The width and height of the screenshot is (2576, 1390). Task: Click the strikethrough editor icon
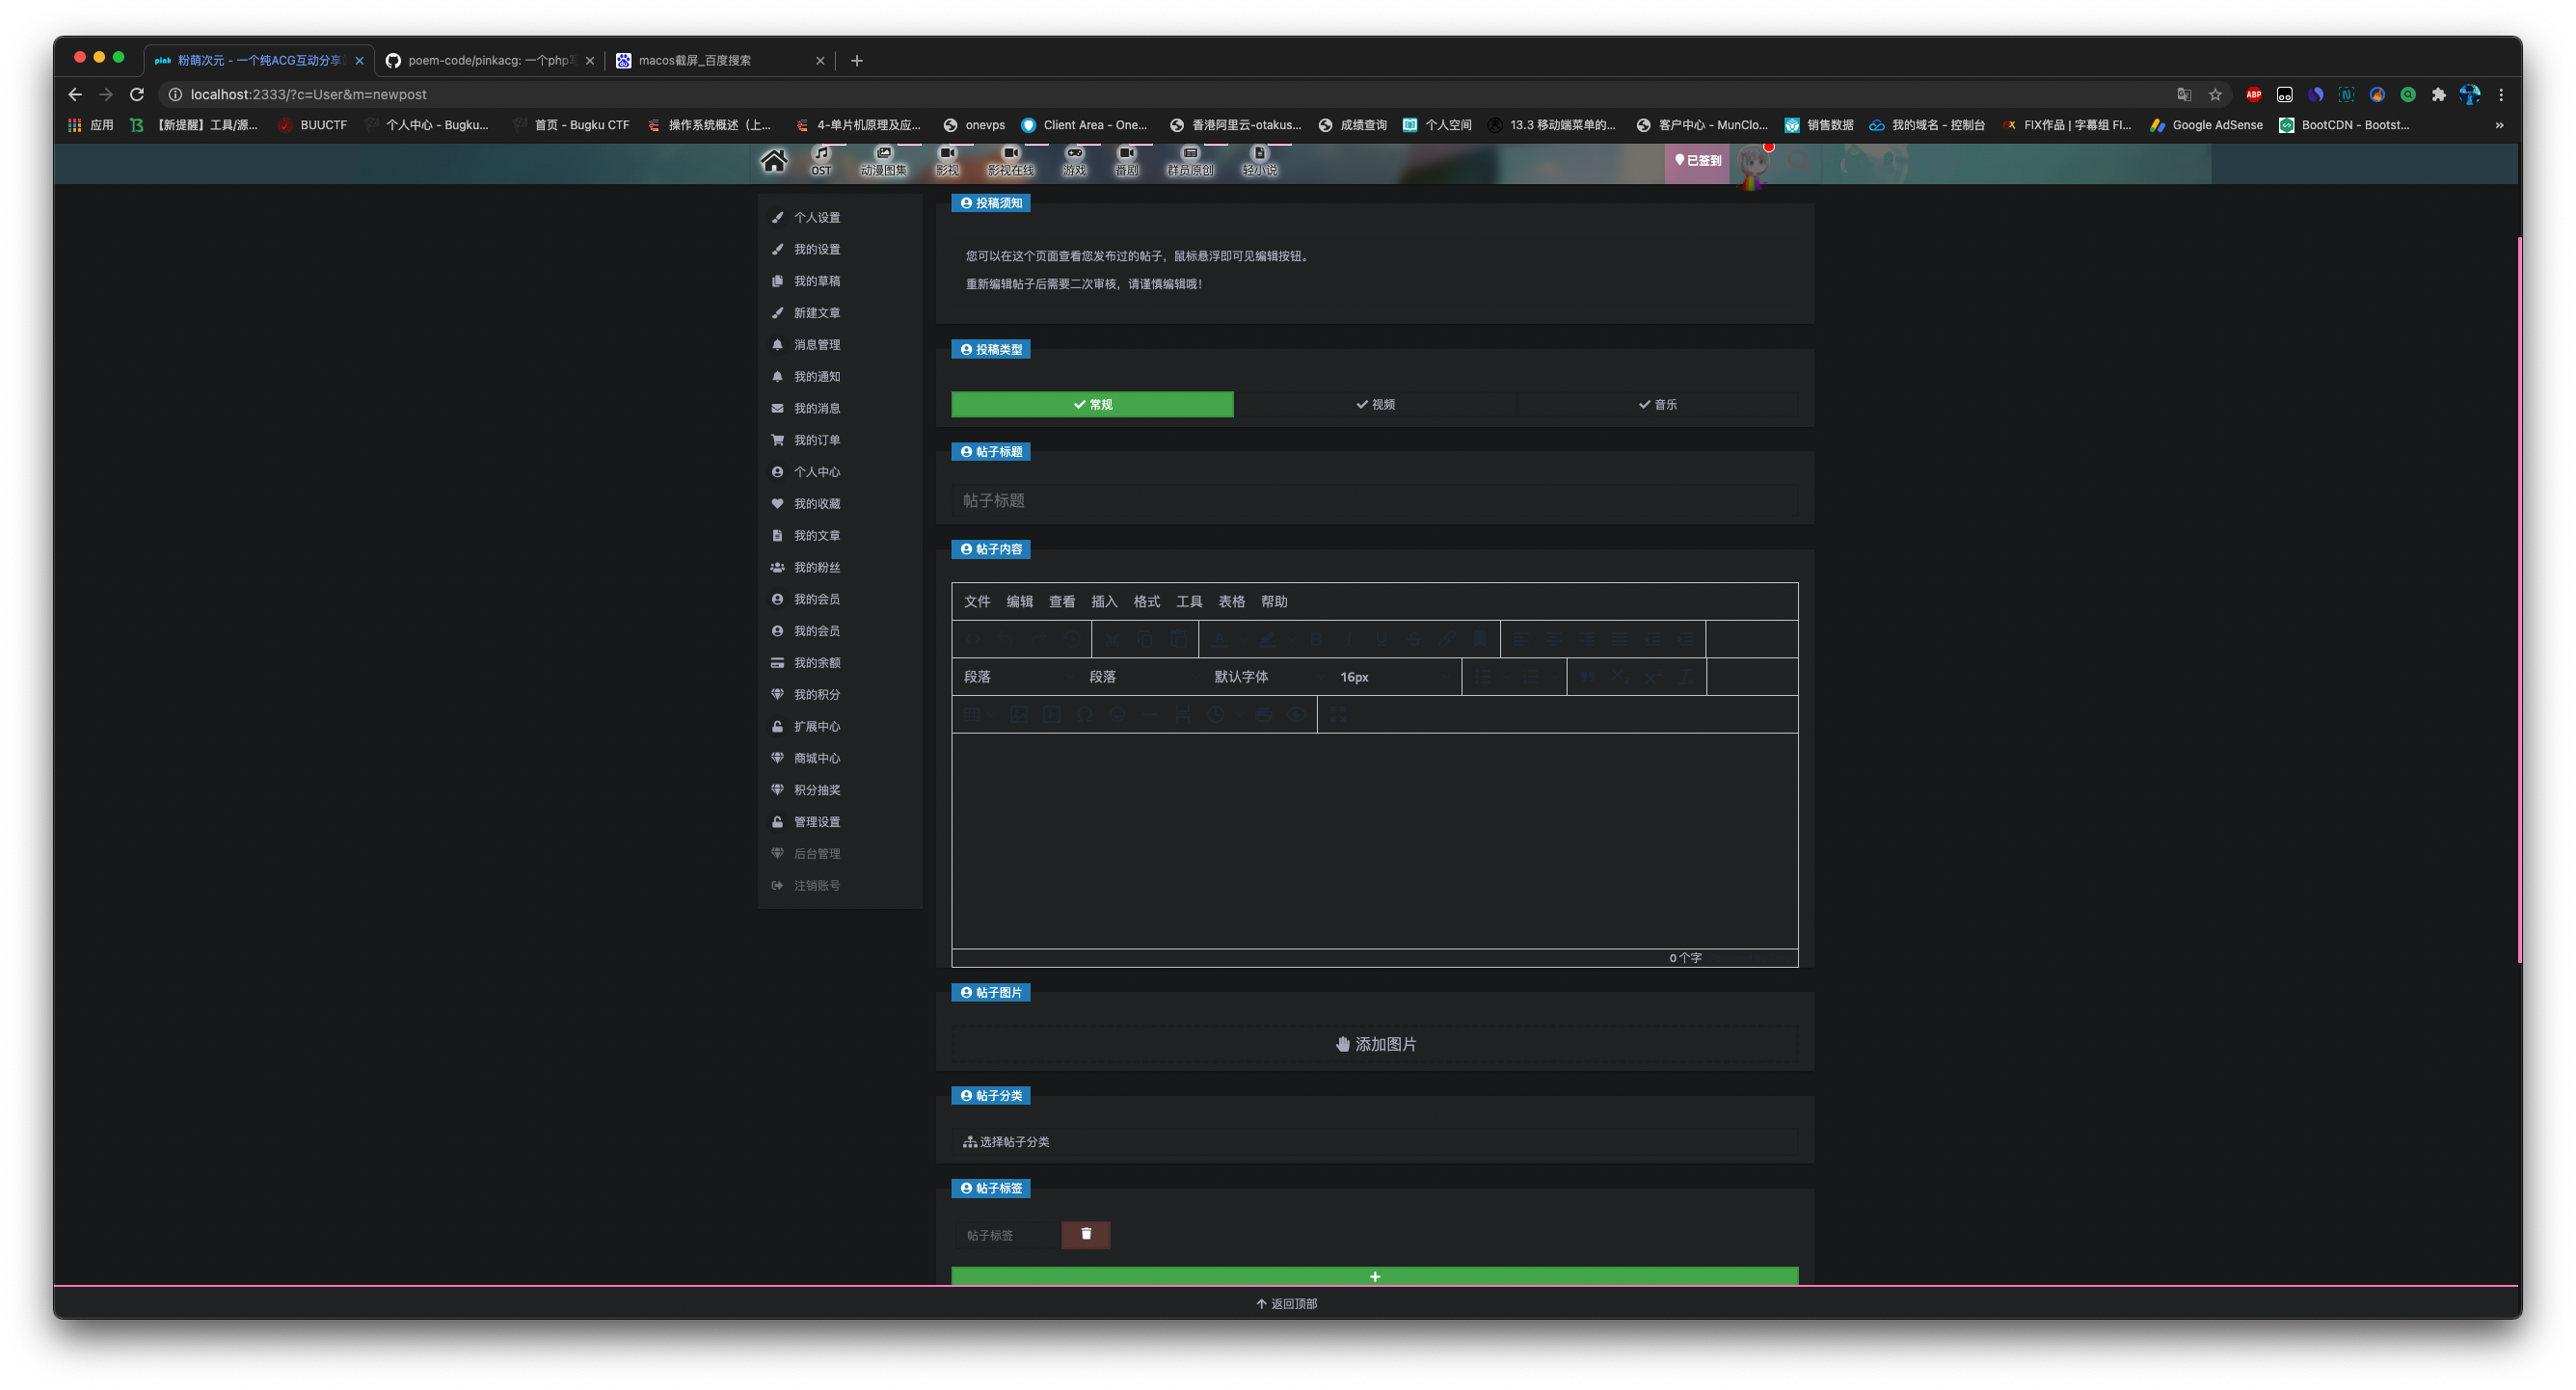1415,639
